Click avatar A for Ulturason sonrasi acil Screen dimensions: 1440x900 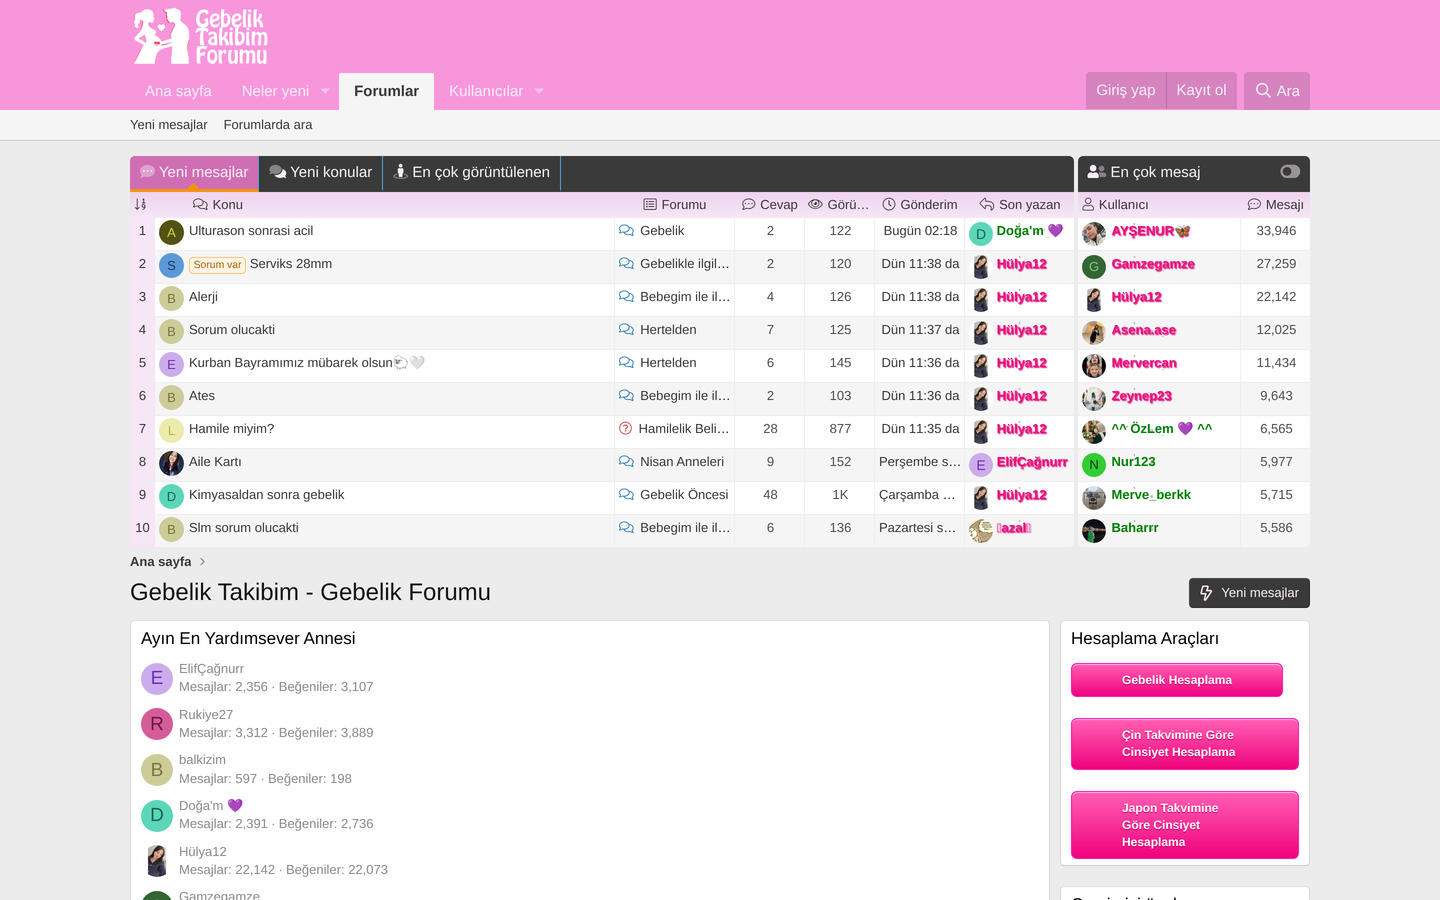pos(171,233)
